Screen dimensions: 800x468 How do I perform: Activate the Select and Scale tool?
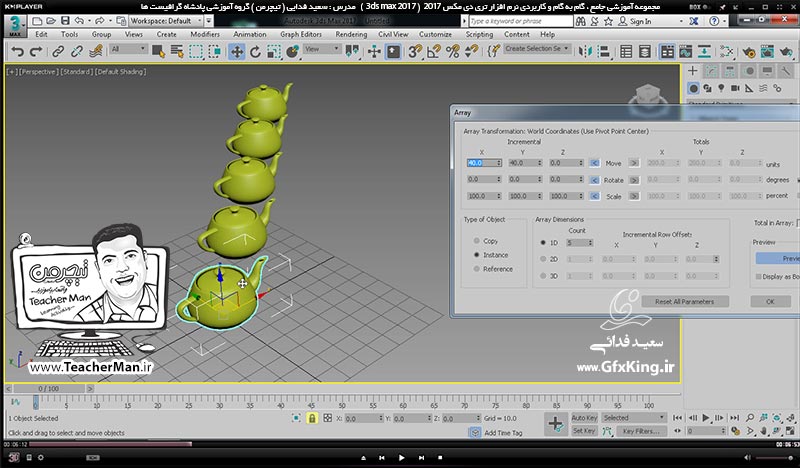tap(274, 52)
